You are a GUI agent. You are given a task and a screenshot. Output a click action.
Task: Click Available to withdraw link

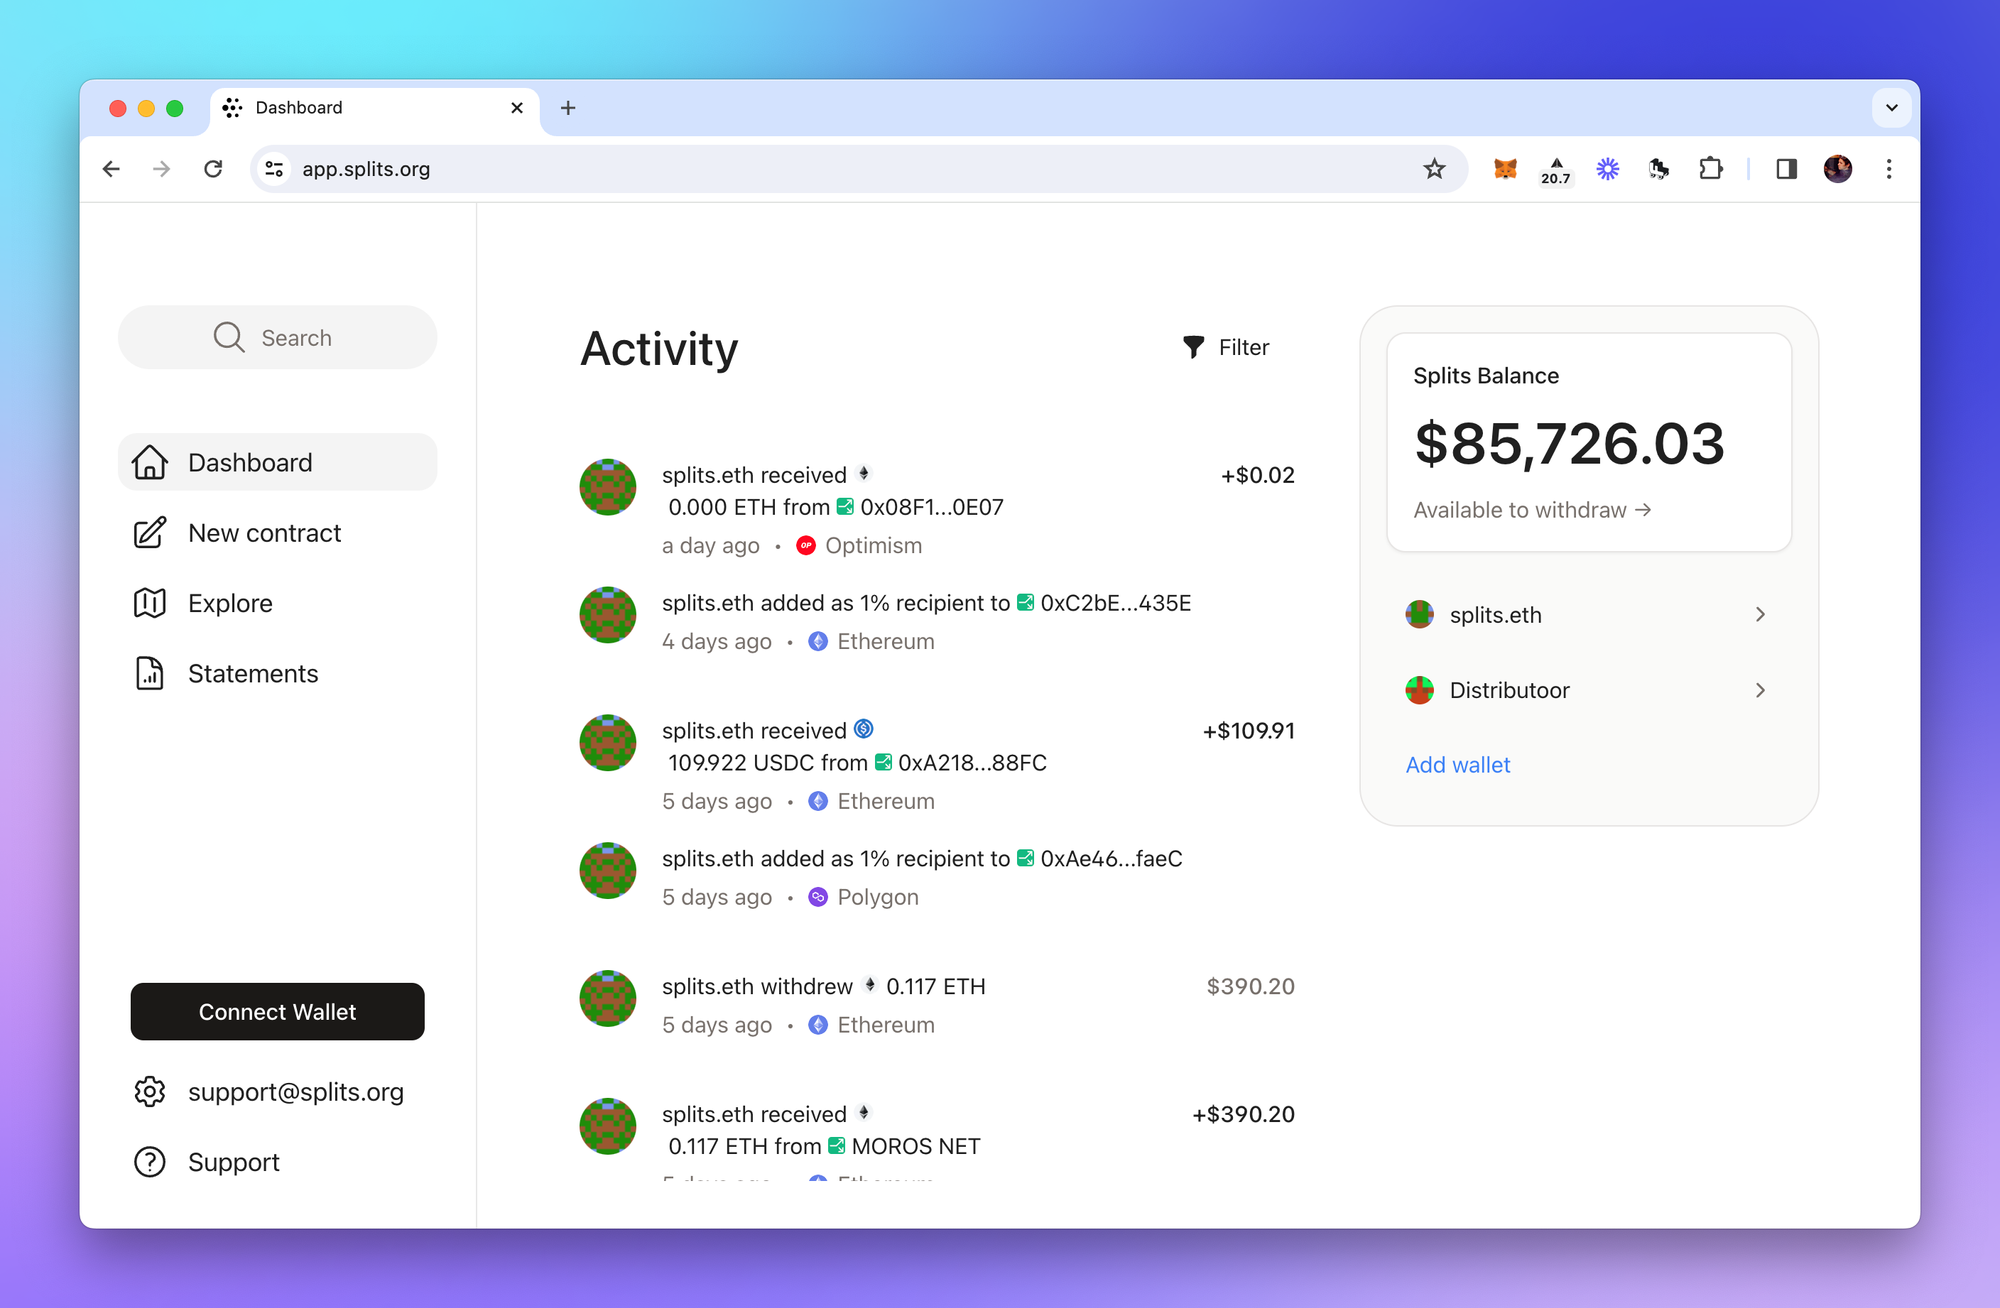1531,510
